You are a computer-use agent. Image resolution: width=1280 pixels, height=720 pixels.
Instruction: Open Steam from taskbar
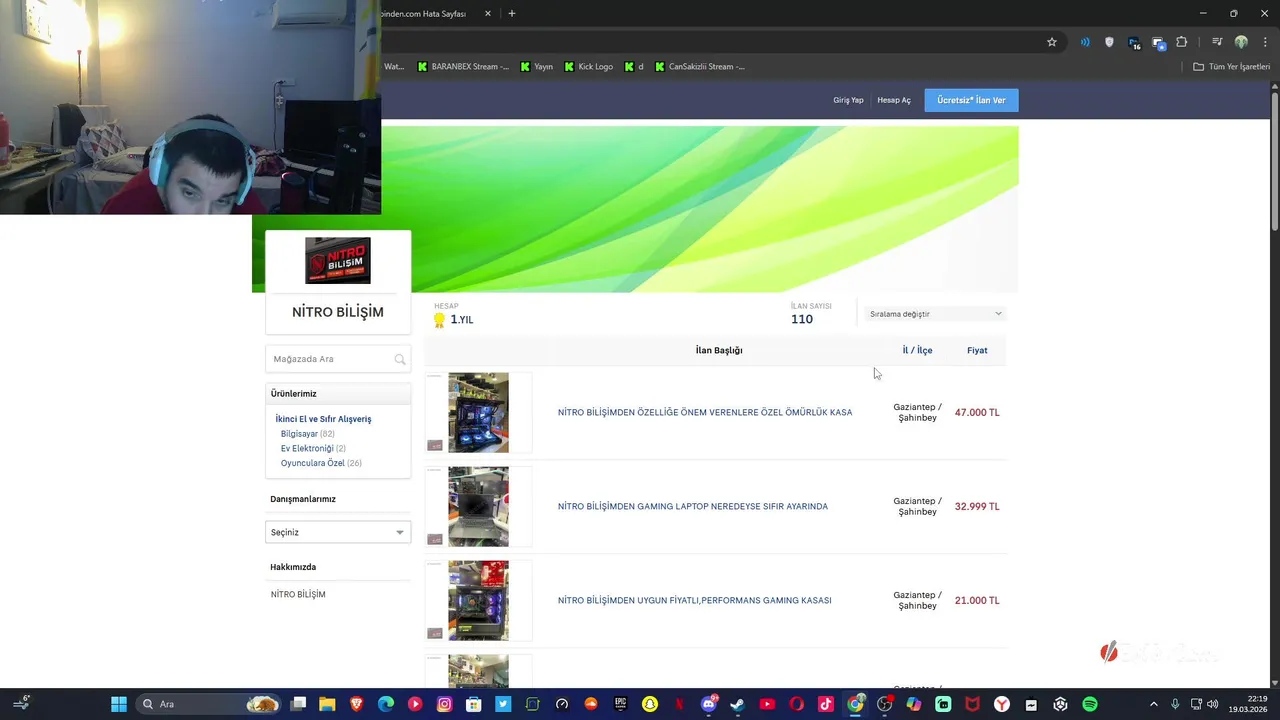[738, 704]
